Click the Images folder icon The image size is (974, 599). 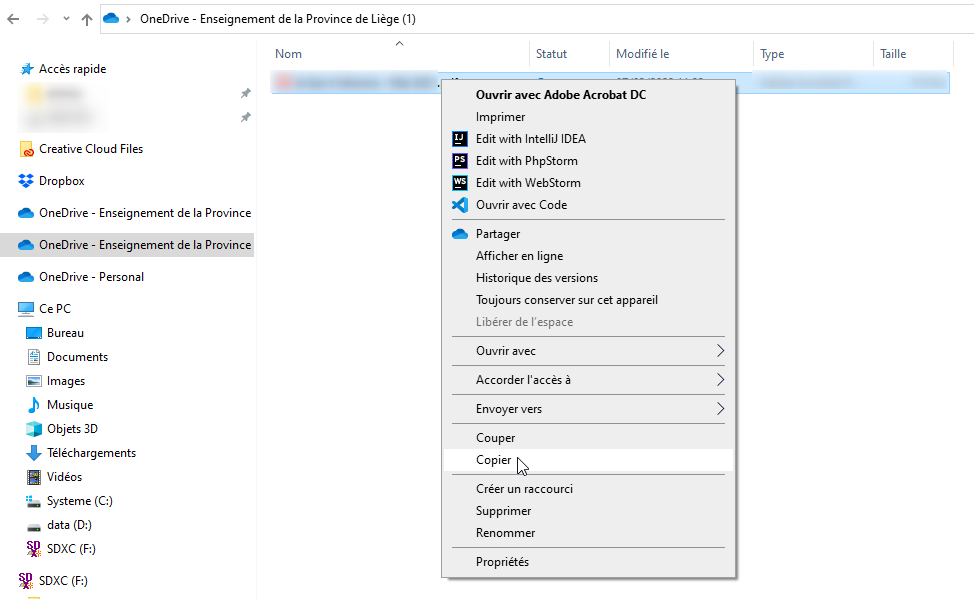pyautogui.click(x=34, y=381)
